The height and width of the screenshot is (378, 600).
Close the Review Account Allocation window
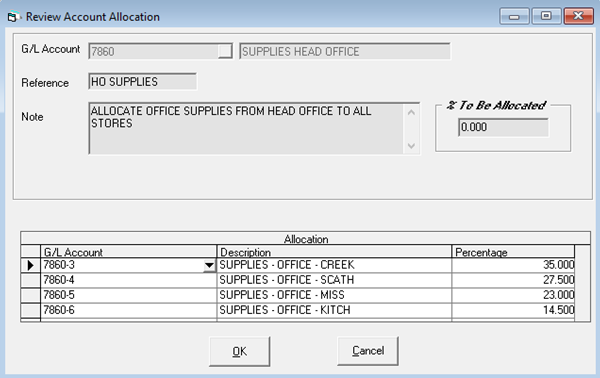(x=578, y=16)
